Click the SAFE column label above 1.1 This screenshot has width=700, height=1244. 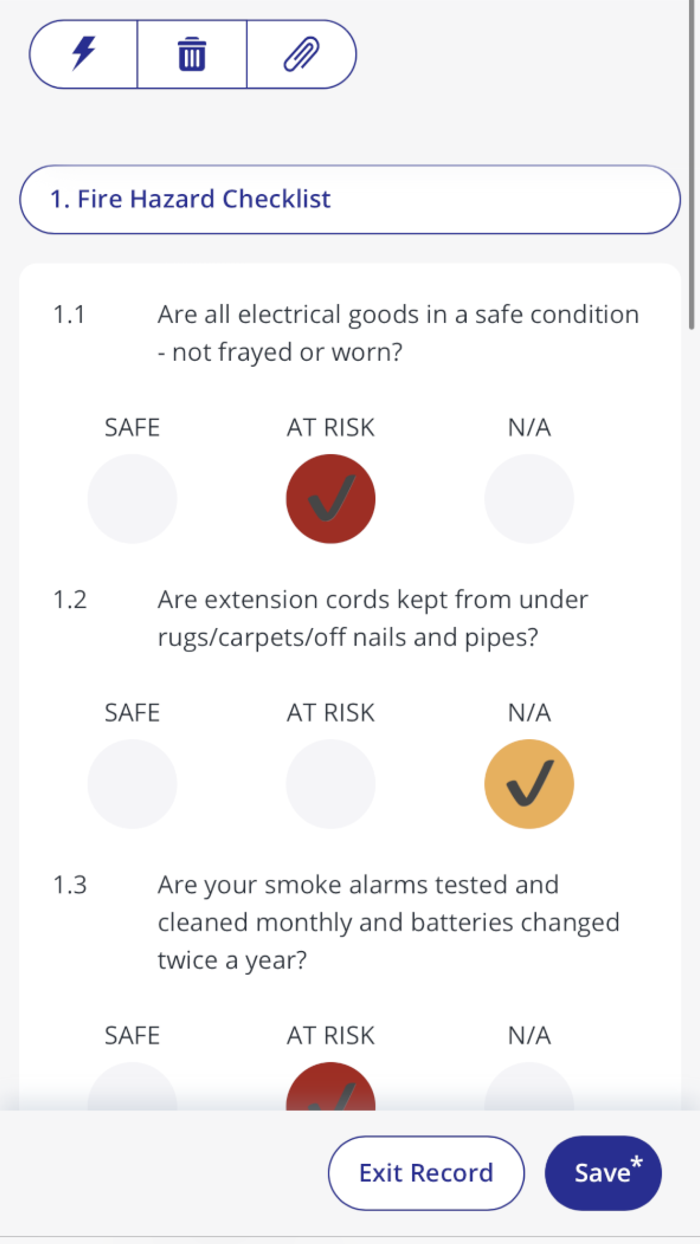point(132,427)
